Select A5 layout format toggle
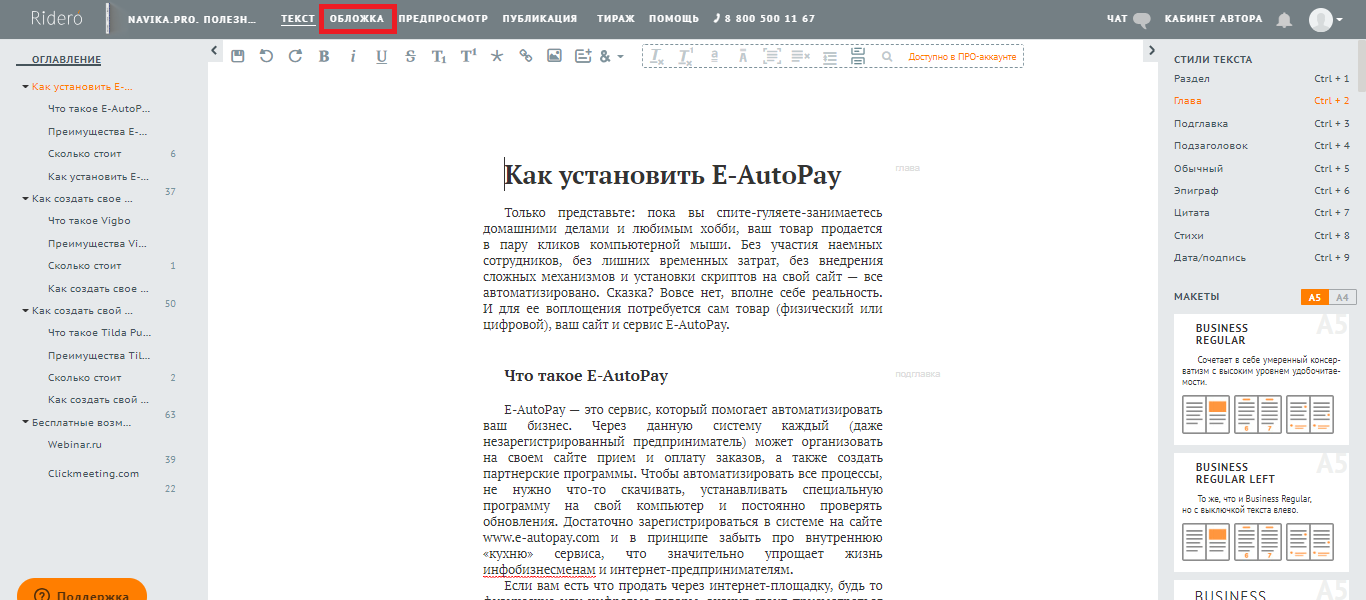The width and height of the screenshot is (1366, 600). tap(1314, 297)
